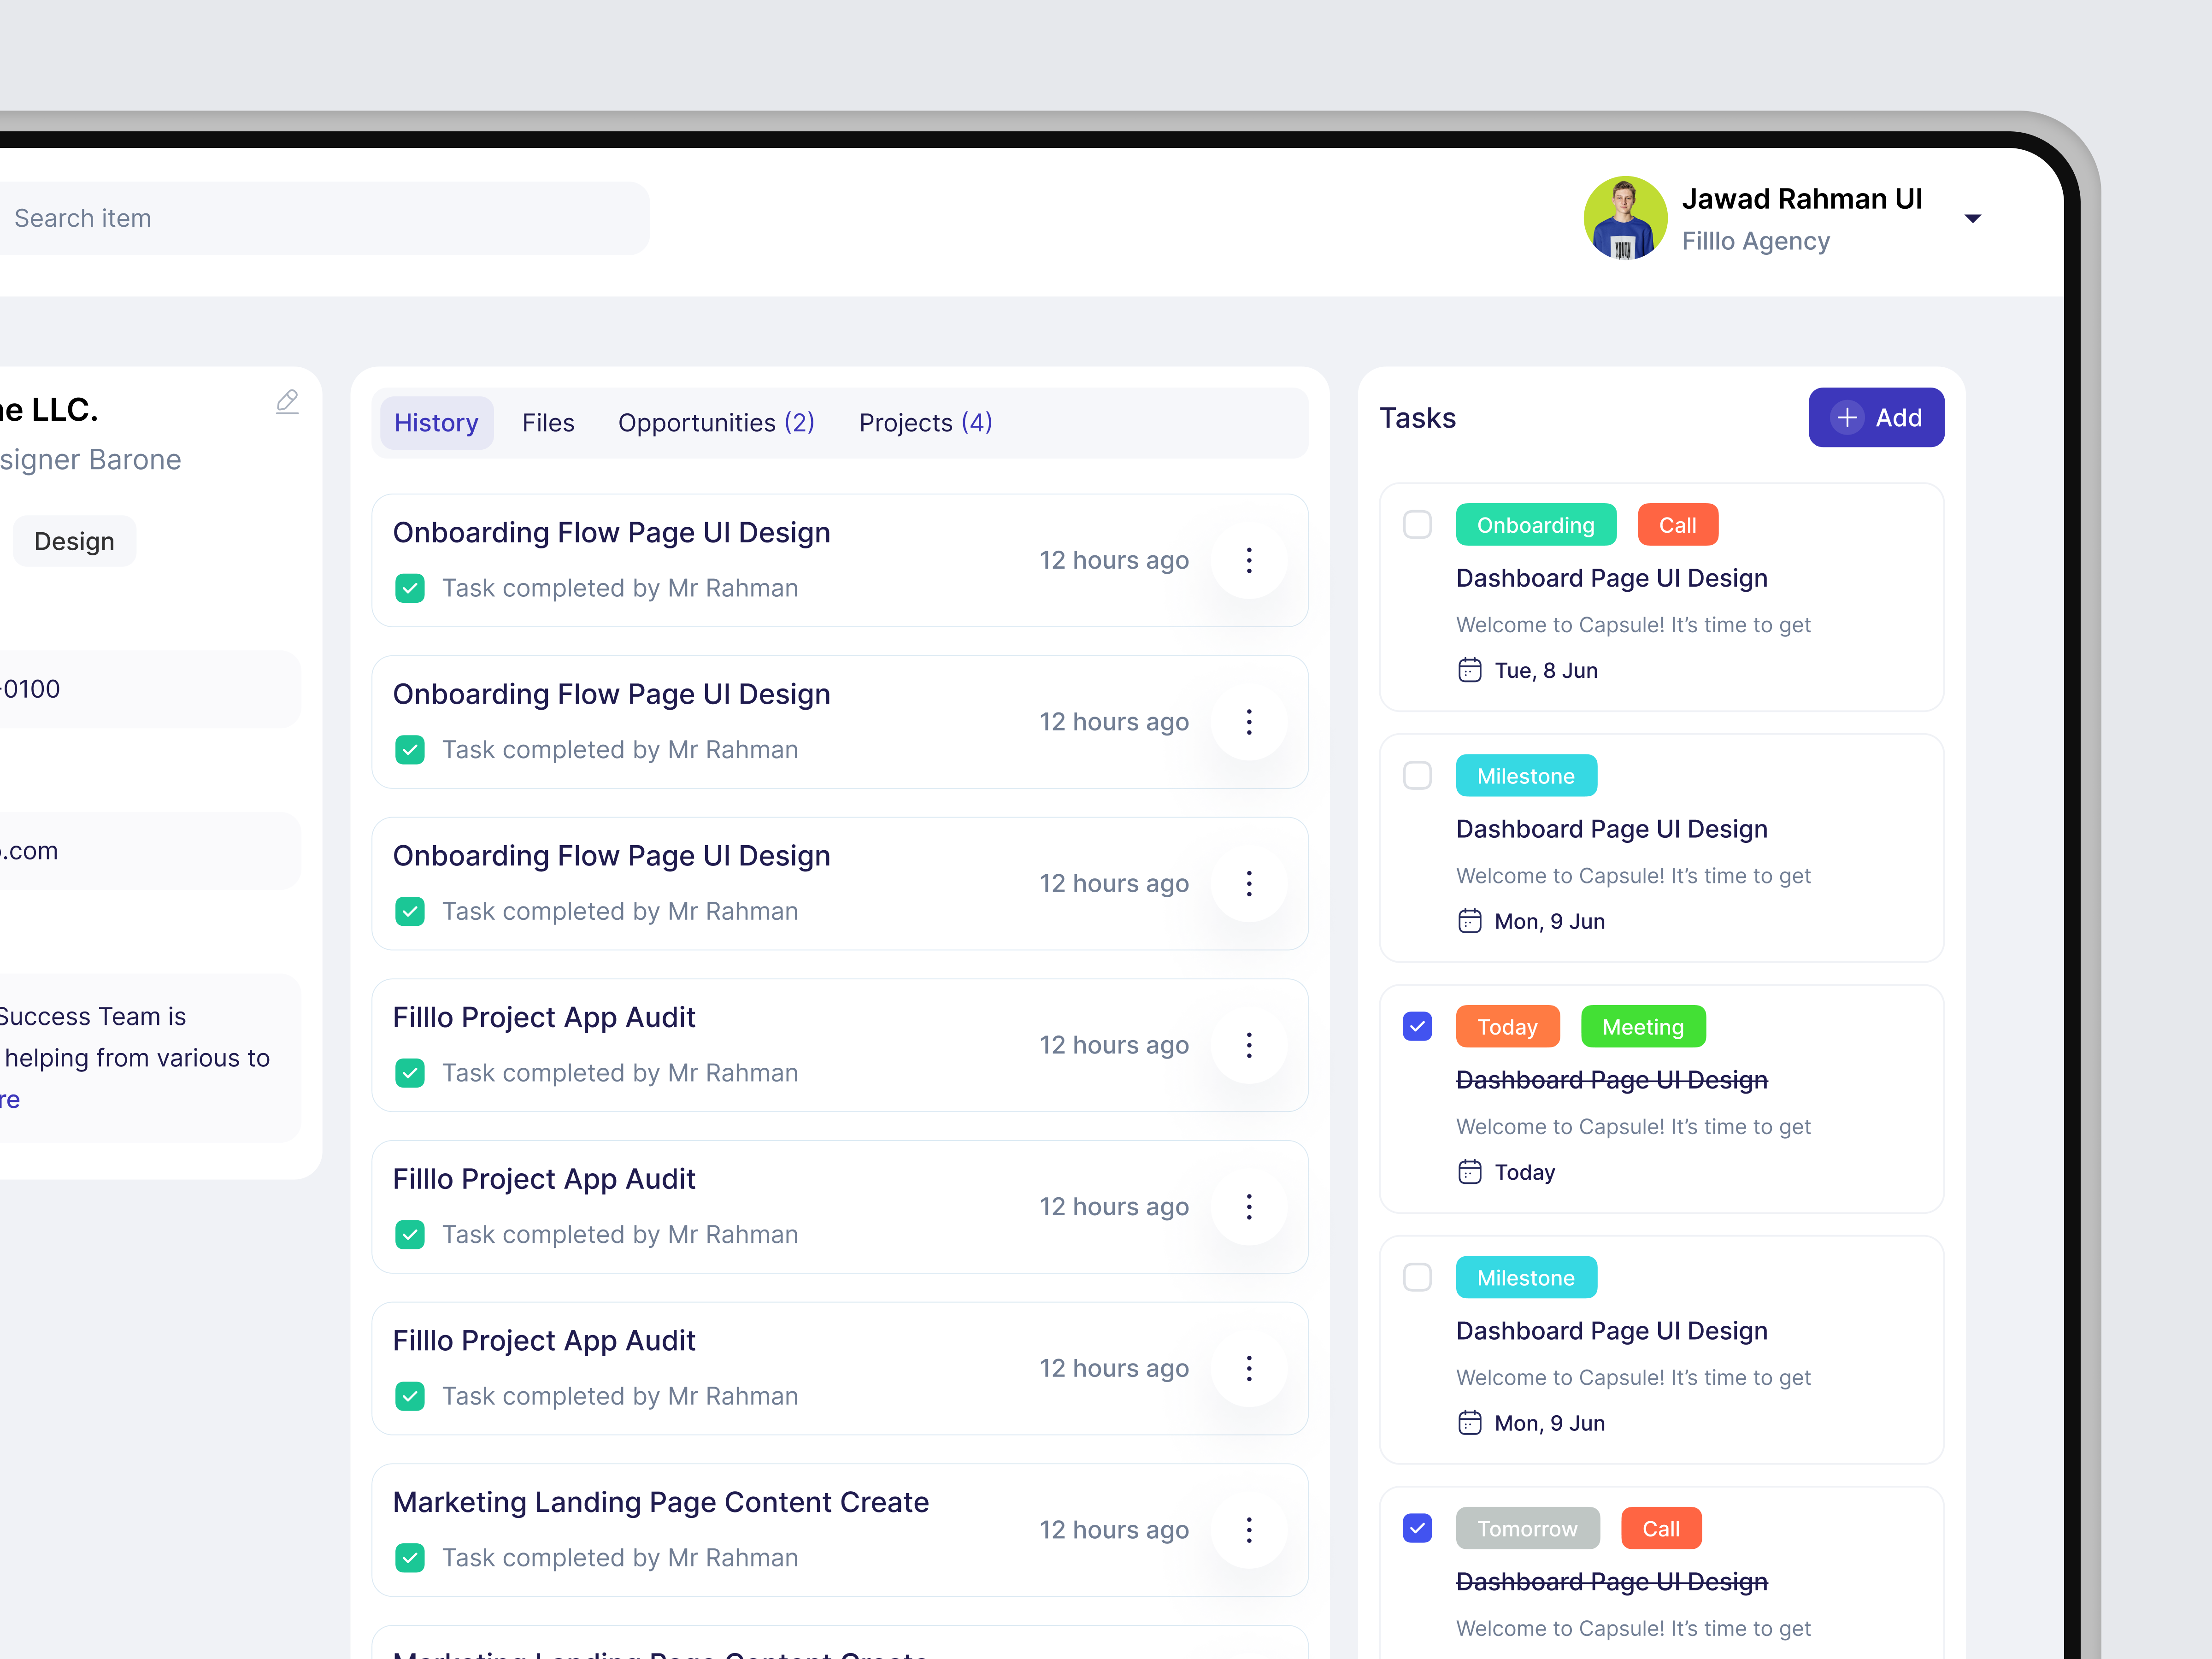This screenshot has width=2212, height=1659.
Task: Click the calendar icon next to Mon, 9 Jun milestone
Action: (1470, 920)
